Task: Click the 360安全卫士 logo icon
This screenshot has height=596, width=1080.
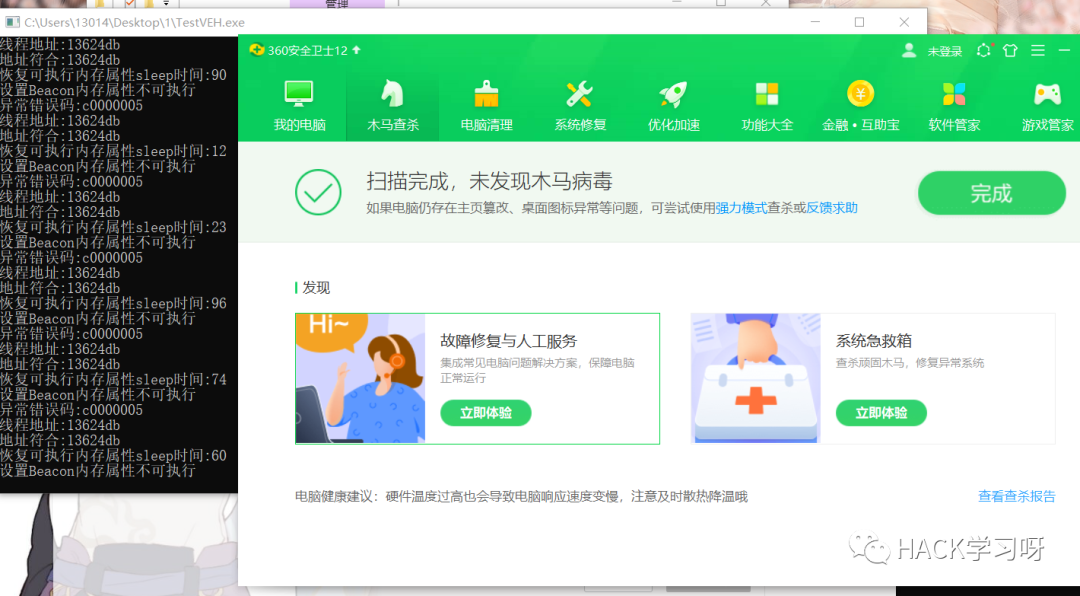Action: pyautogui.click(x=257, y=50)
